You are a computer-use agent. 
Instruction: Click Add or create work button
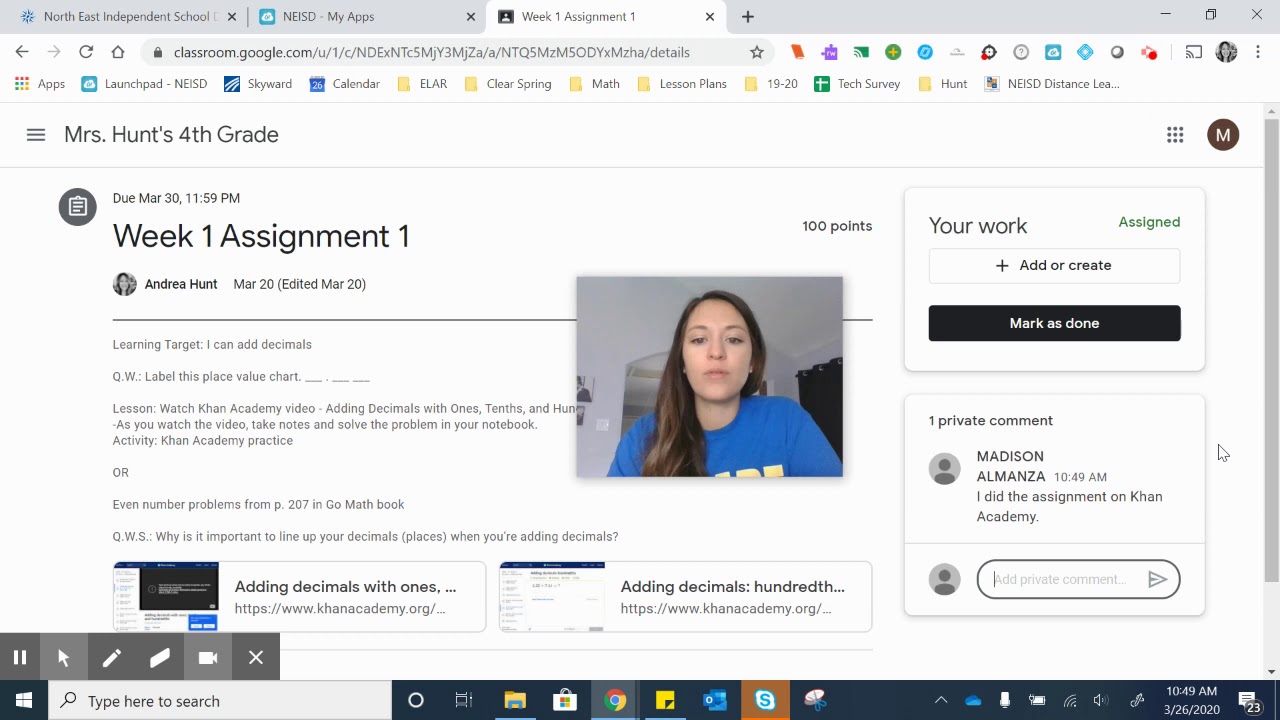click(1054, 265)
